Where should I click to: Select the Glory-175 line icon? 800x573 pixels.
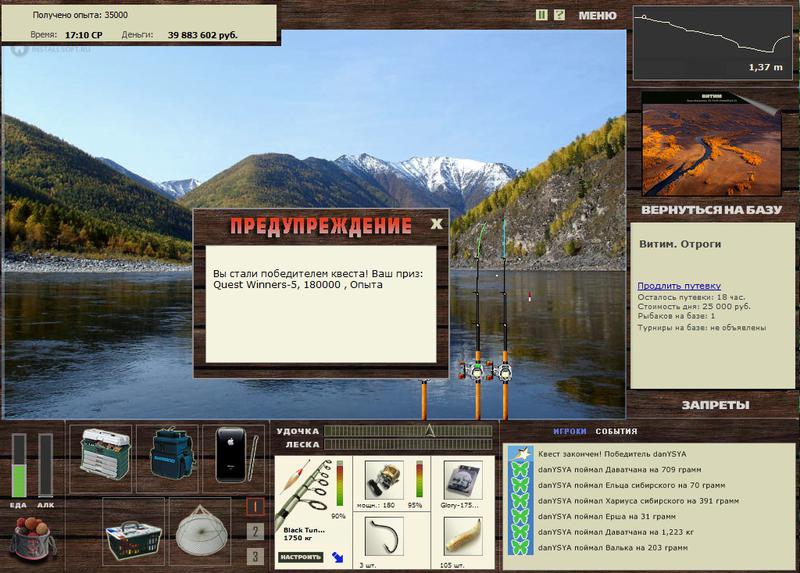[462, 480]
